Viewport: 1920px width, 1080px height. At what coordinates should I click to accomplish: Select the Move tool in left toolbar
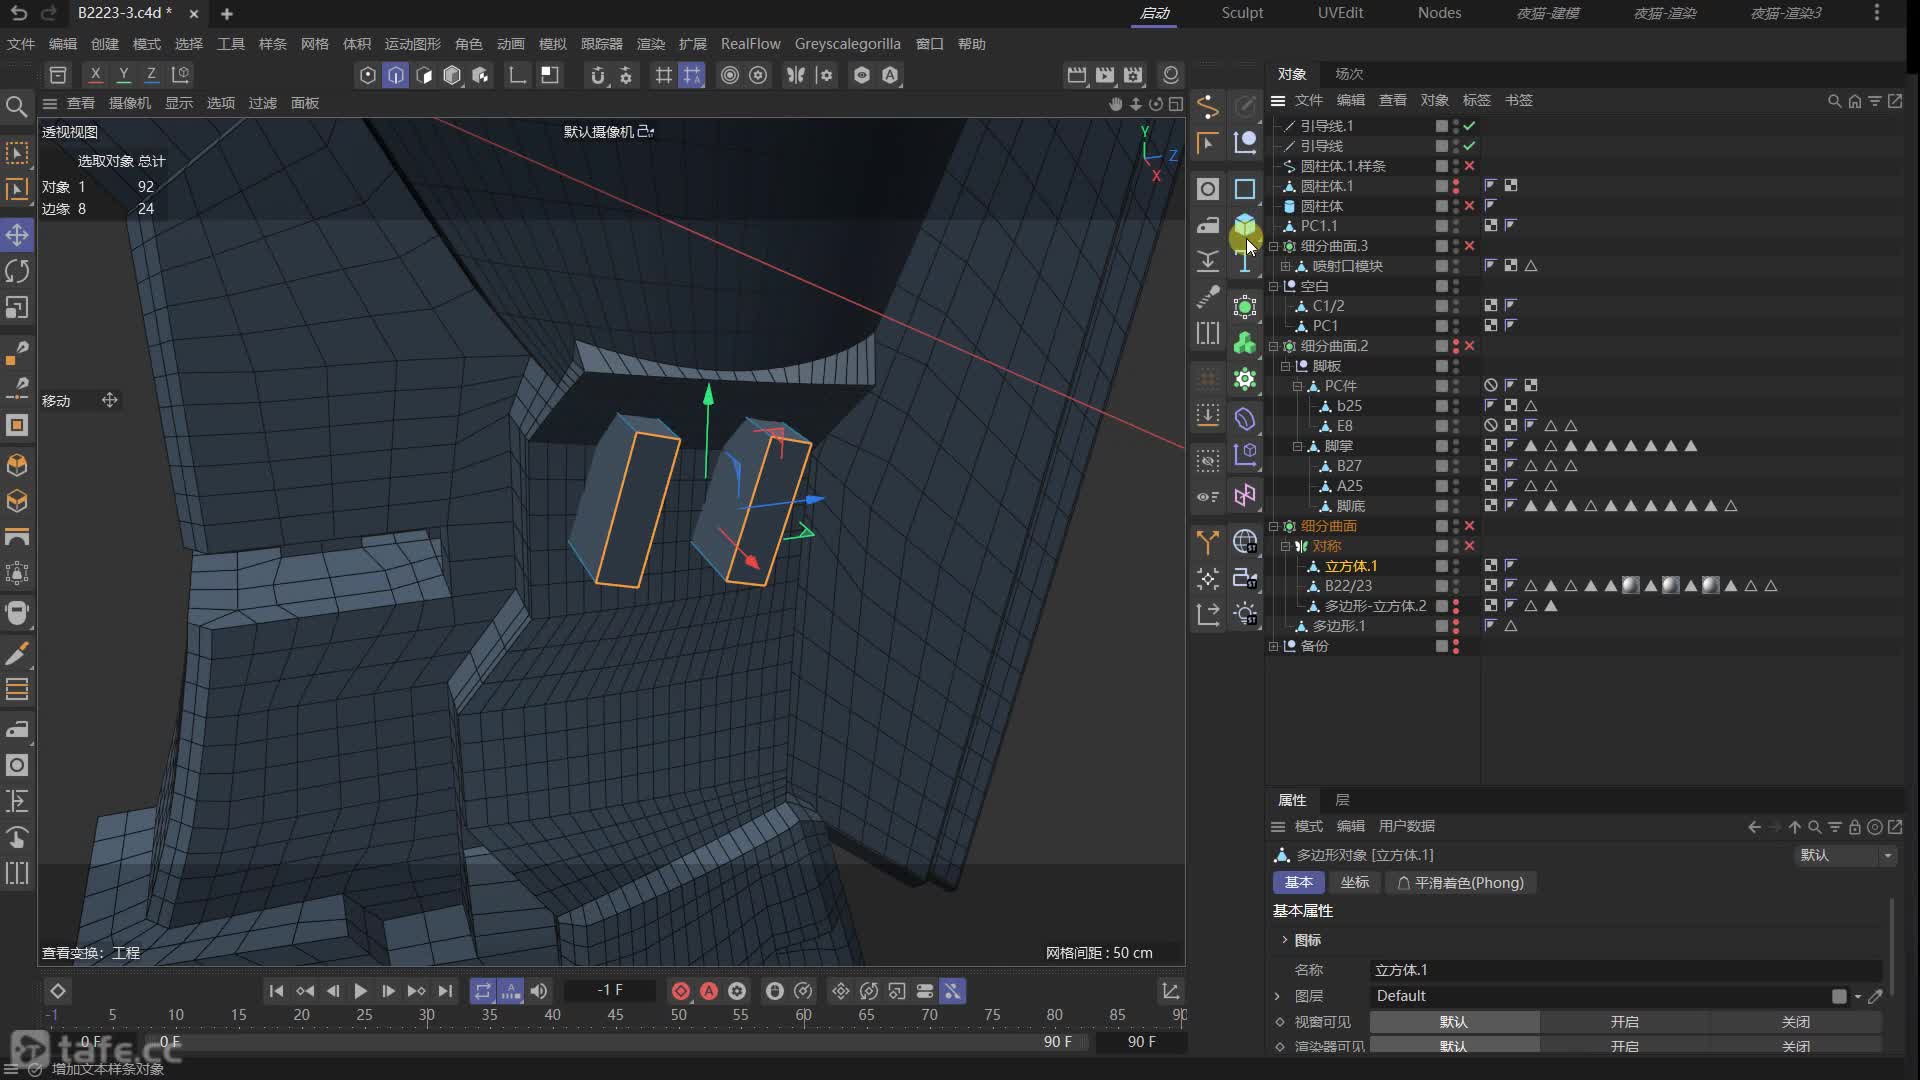pos(17,235)
